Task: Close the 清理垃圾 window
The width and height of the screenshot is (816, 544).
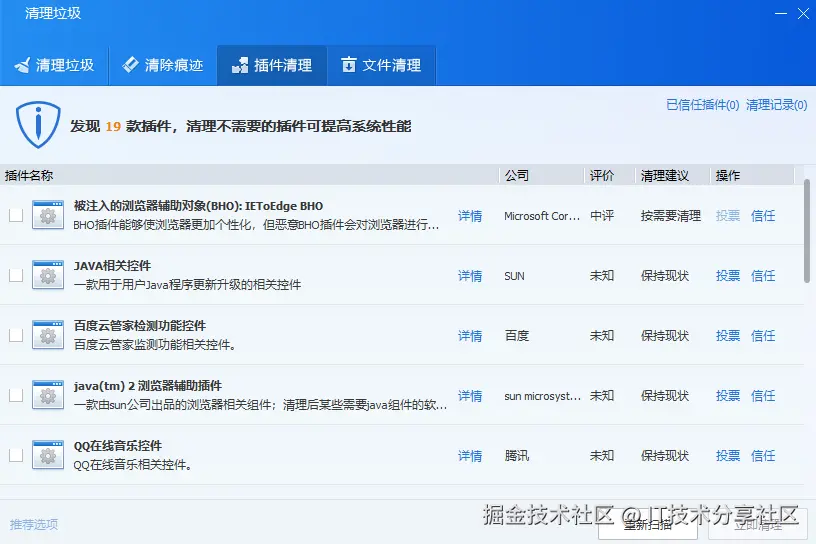Action: [x=804, y=14]
